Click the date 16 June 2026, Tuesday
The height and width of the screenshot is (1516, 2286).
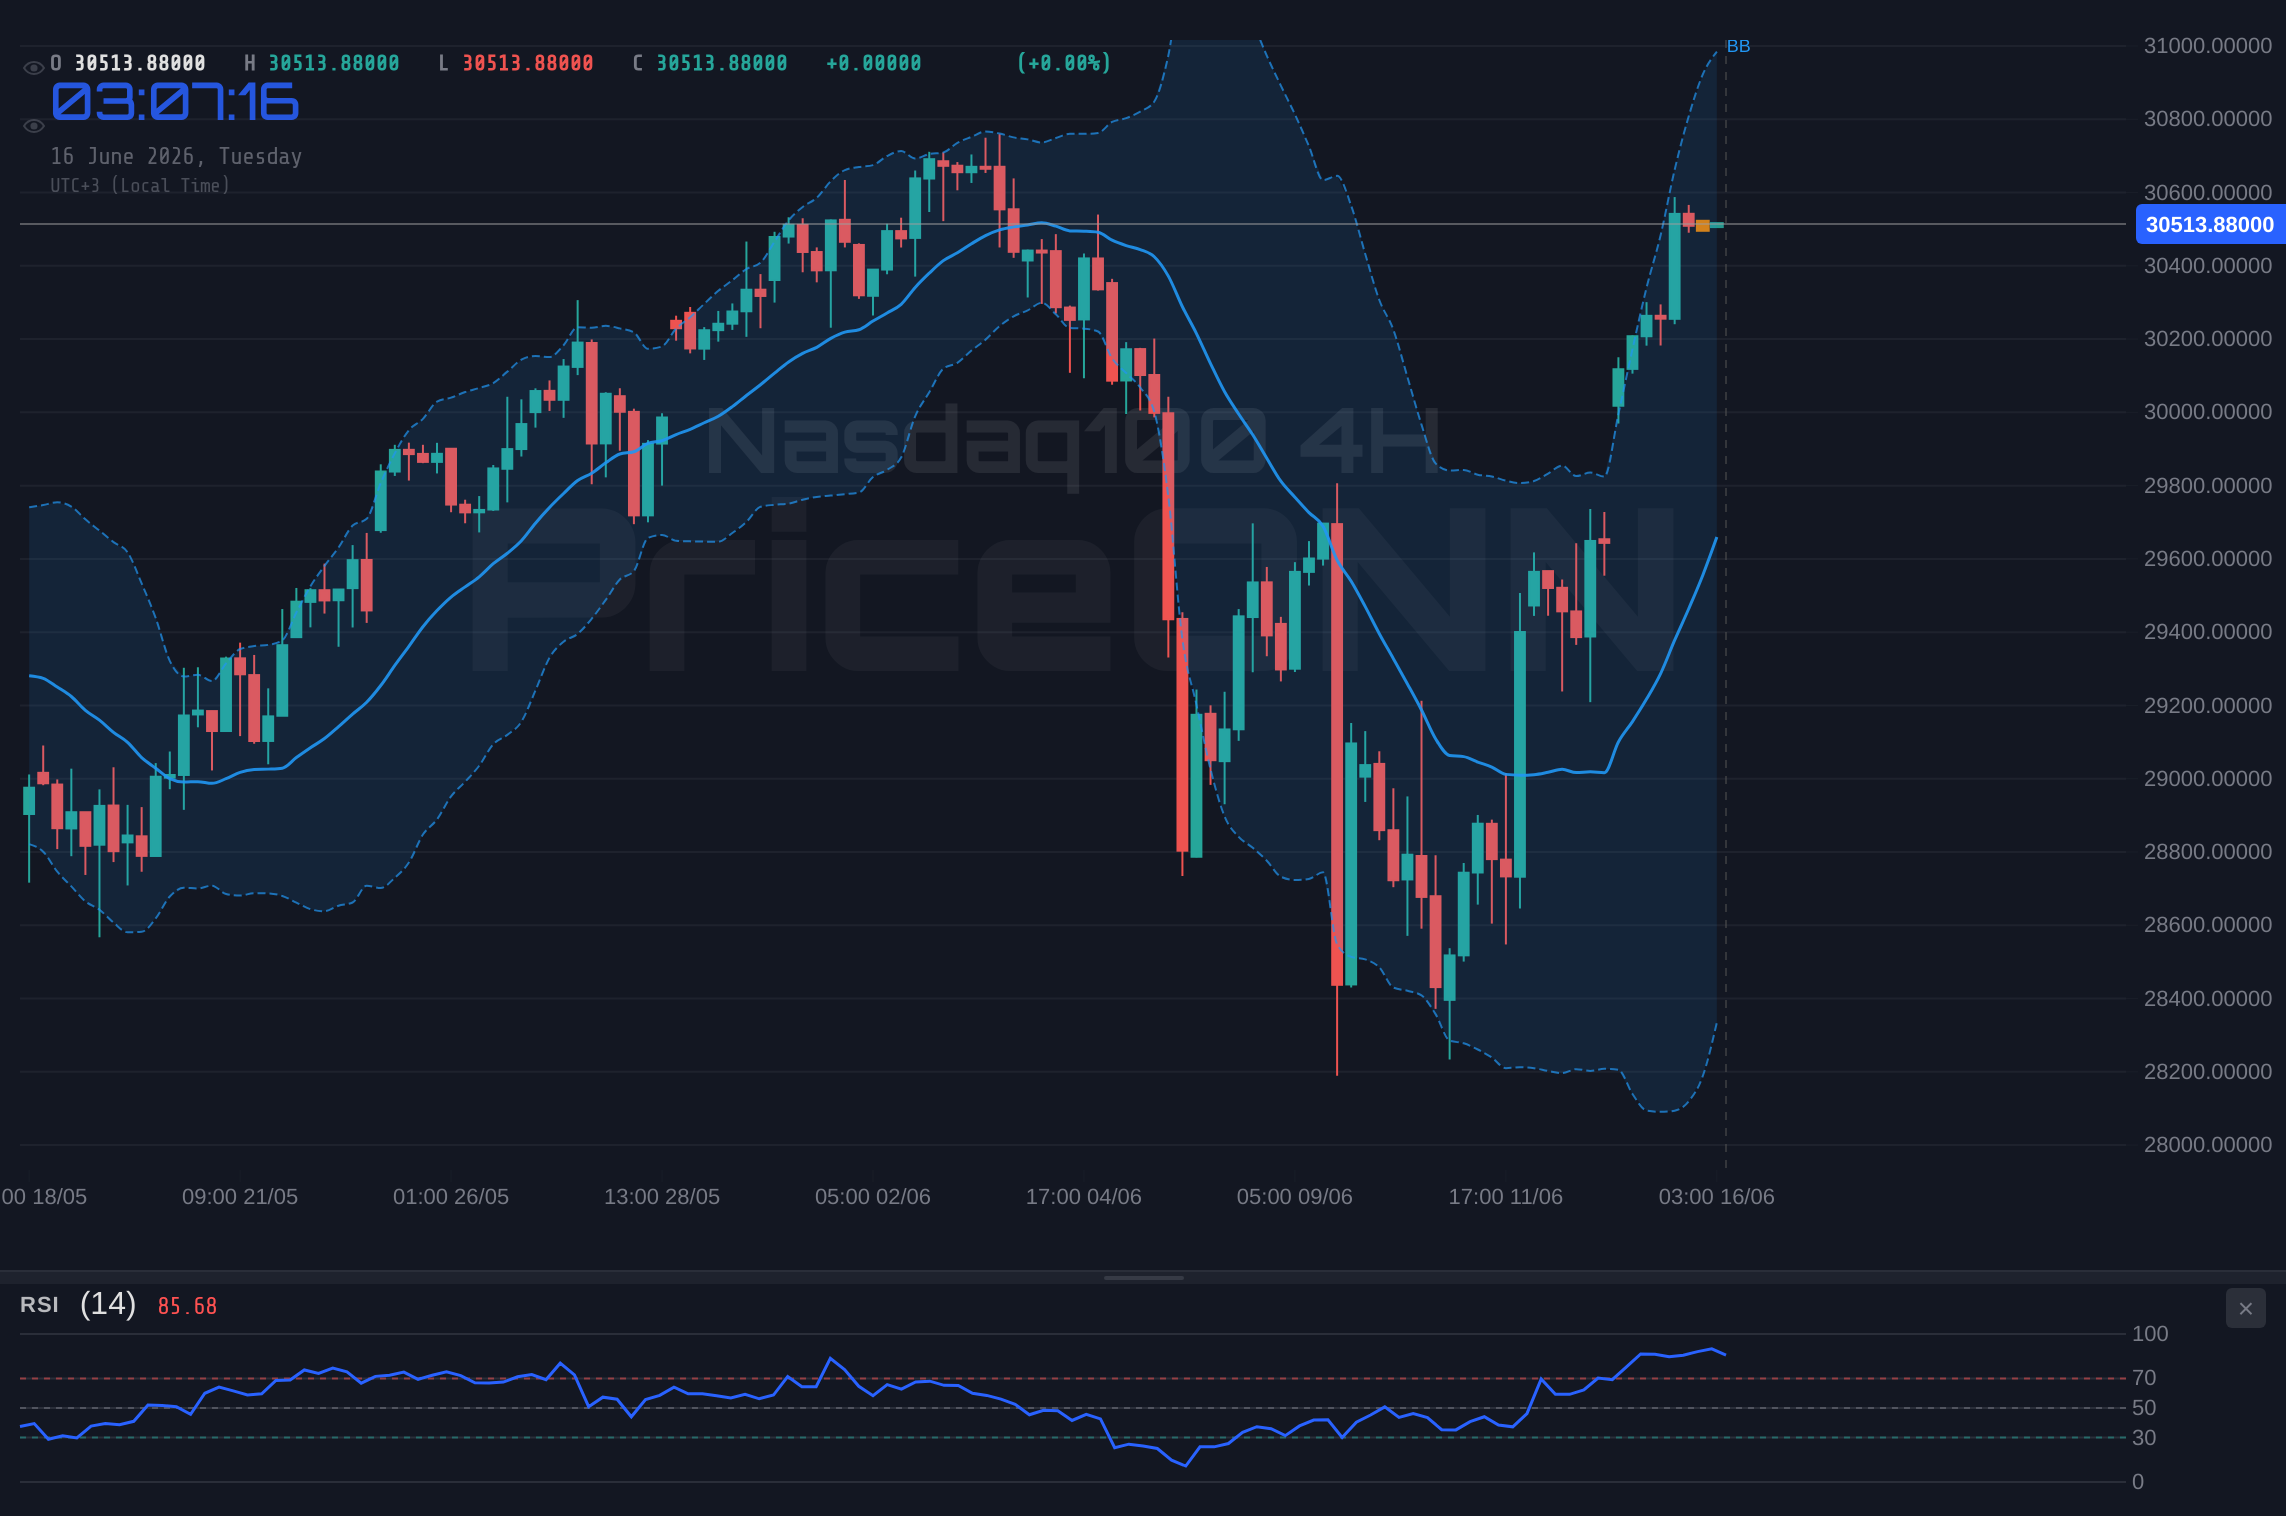[x=176, y=156]
